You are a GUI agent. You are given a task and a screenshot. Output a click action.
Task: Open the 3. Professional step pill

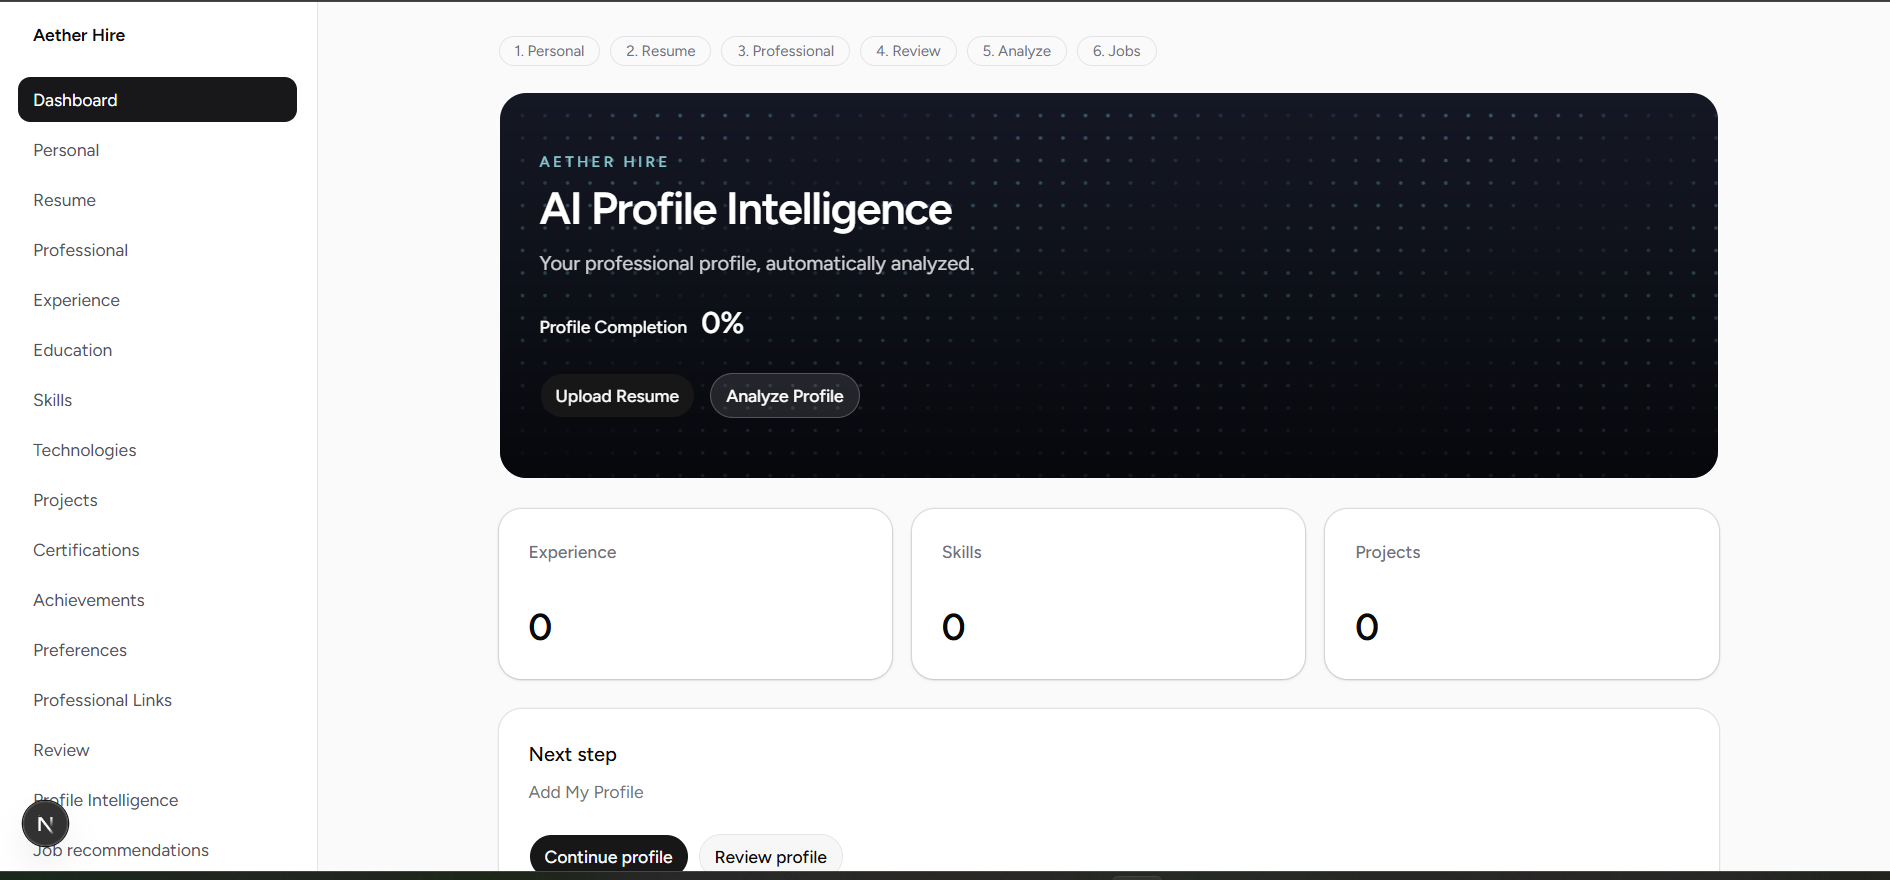pyautogui.click(x=785, y=51)
